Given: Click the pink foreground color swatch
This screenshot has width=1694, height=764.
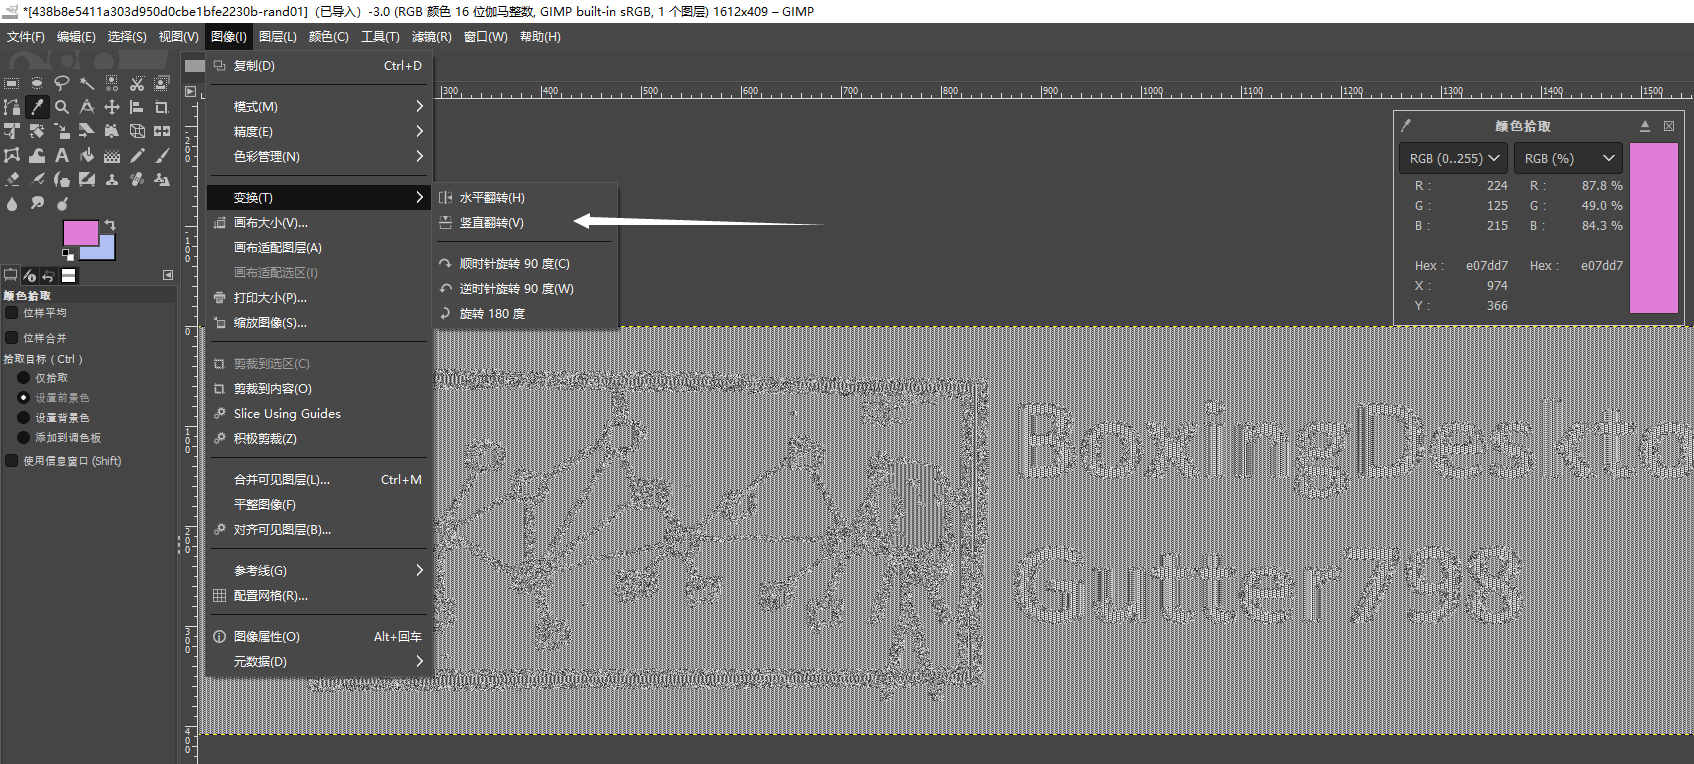Looking at the screenshot, I should 80,232.
